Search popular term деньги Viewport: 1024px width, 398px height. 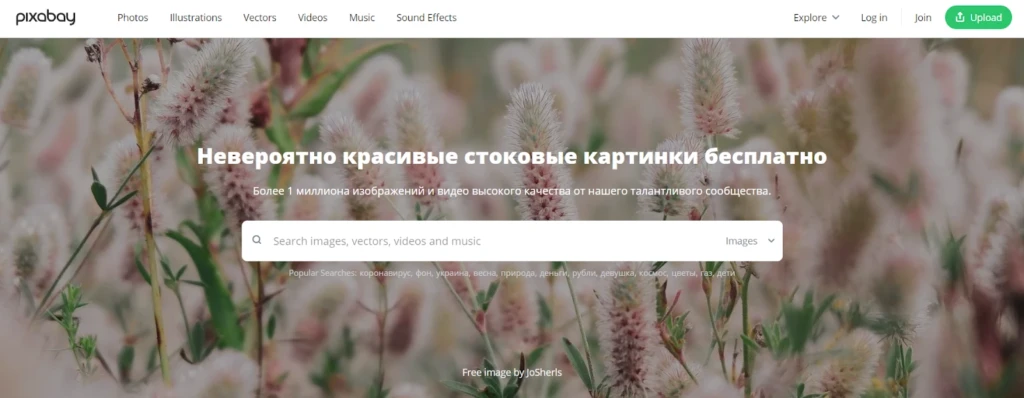click(x=554, y=273)
